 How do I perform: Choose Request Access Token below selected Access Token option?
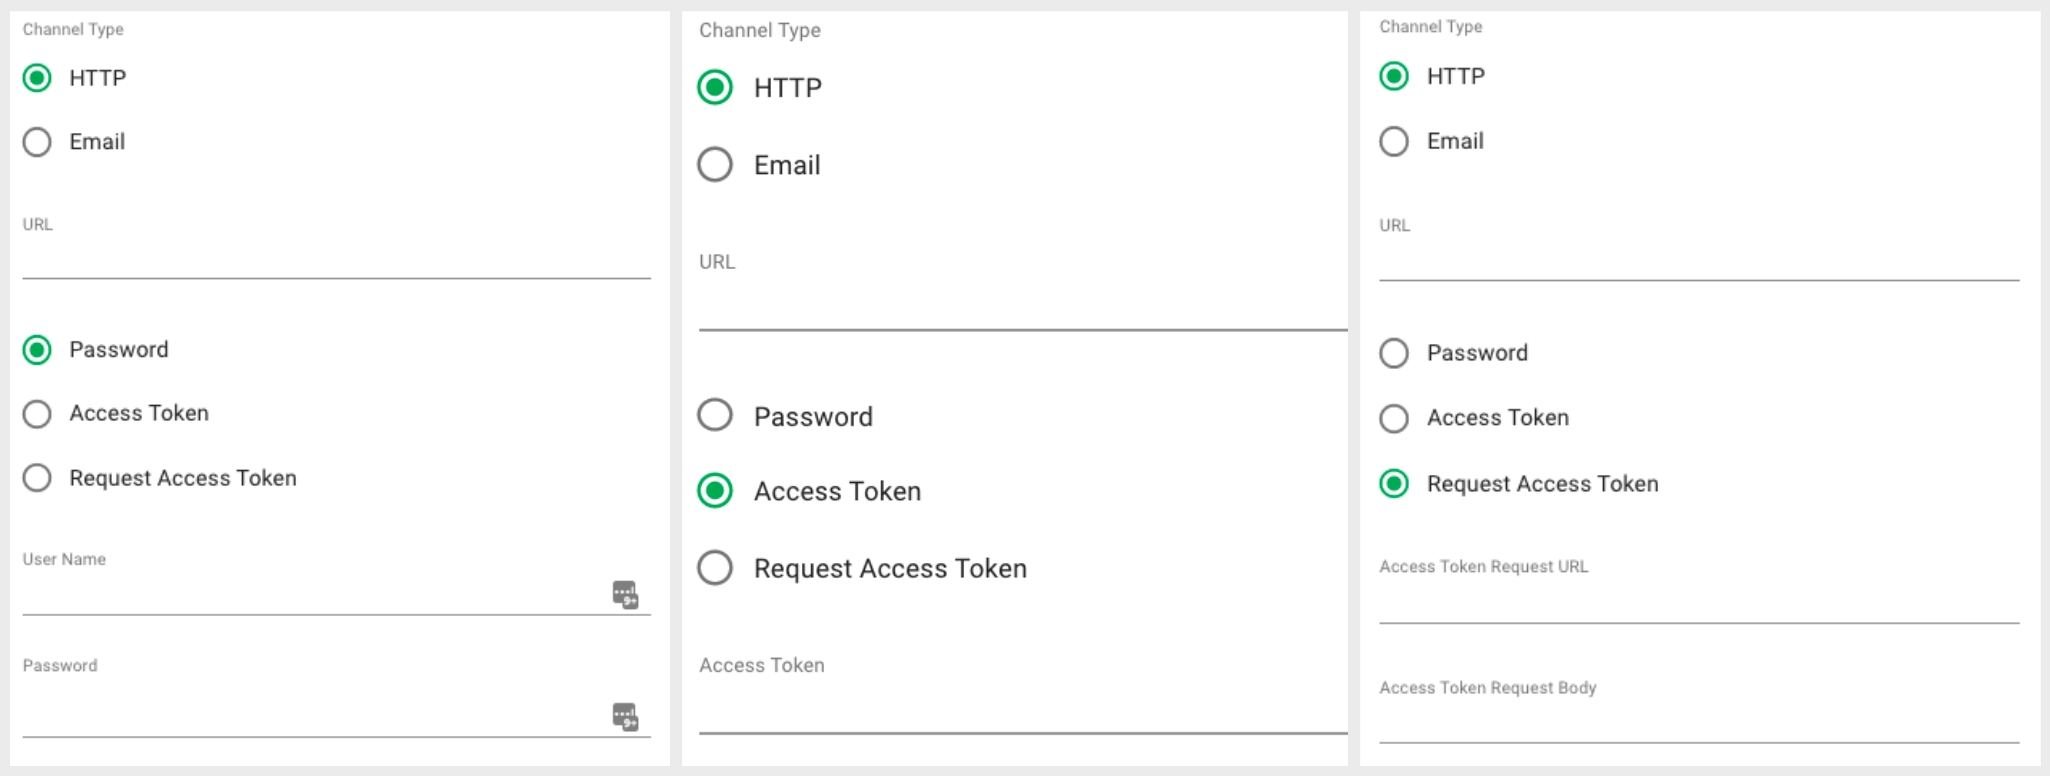(x=715, y=568)
